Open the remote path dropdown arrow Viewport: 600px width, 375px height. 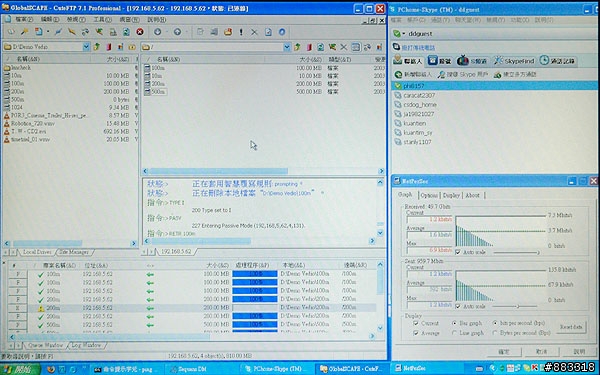[x=287, y=47]
